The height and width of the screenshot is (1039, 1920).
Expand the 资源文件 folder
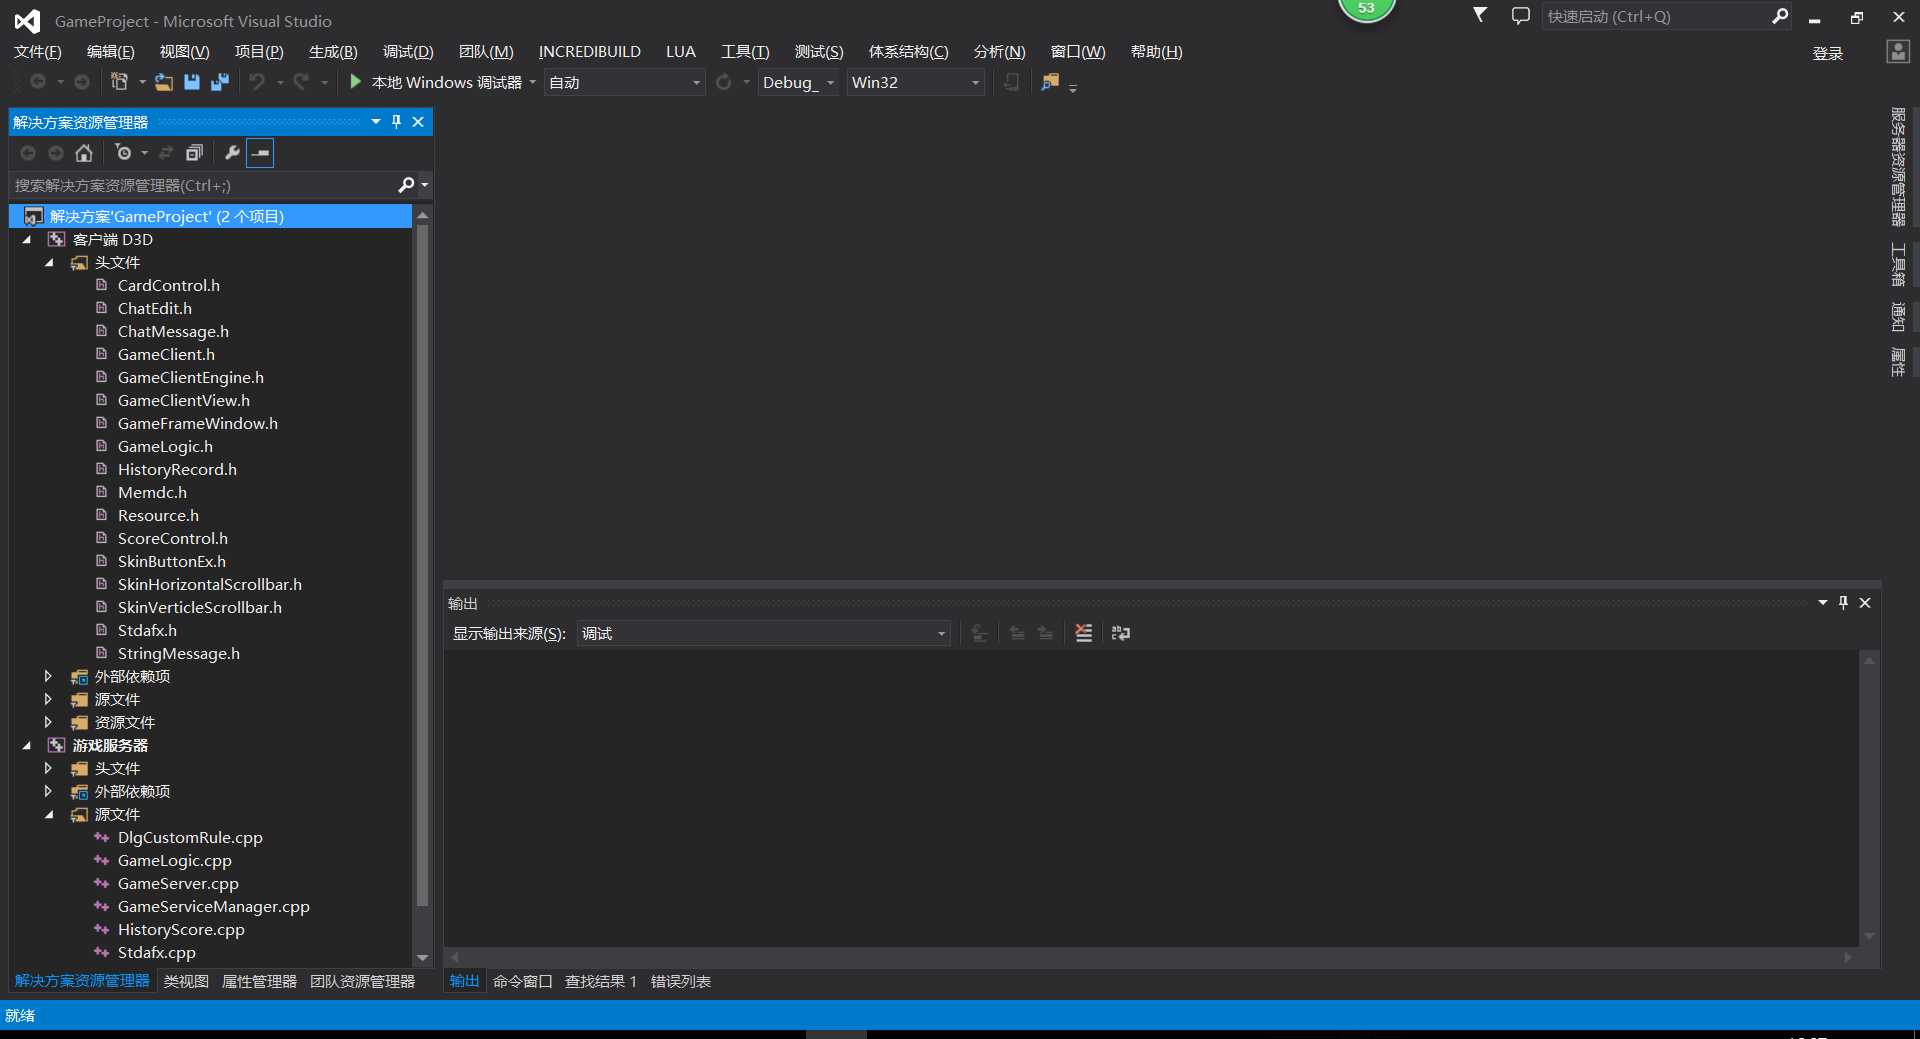[x=48, y=722]
